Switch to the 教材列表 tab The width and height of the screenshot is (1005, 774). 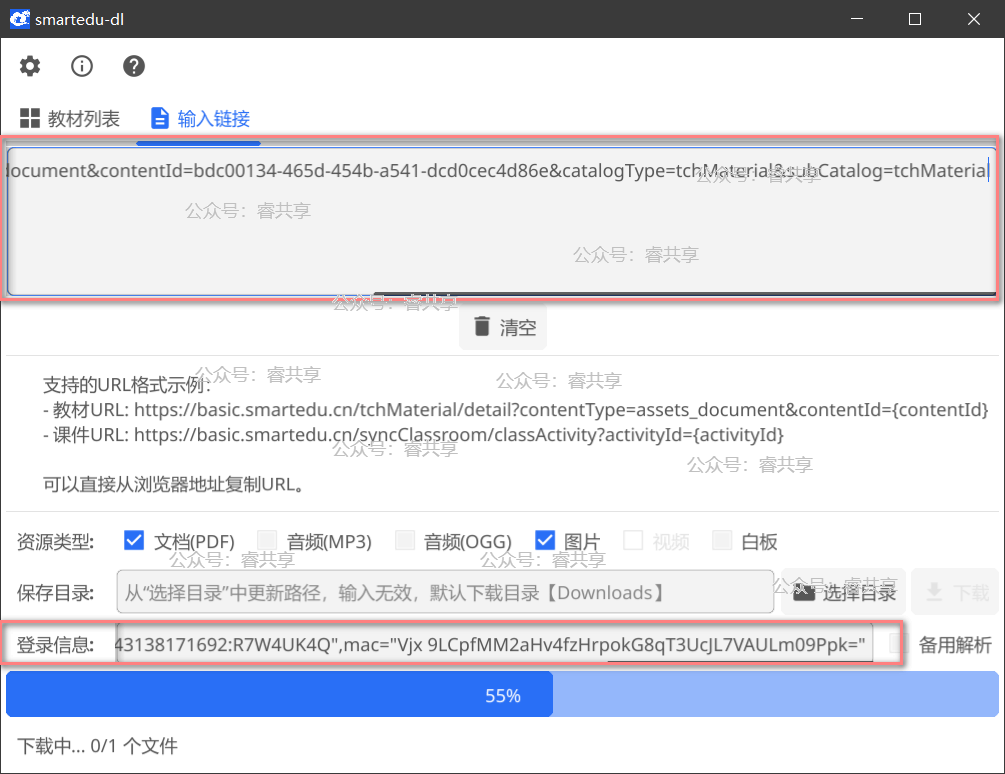(x=70, y=119)
